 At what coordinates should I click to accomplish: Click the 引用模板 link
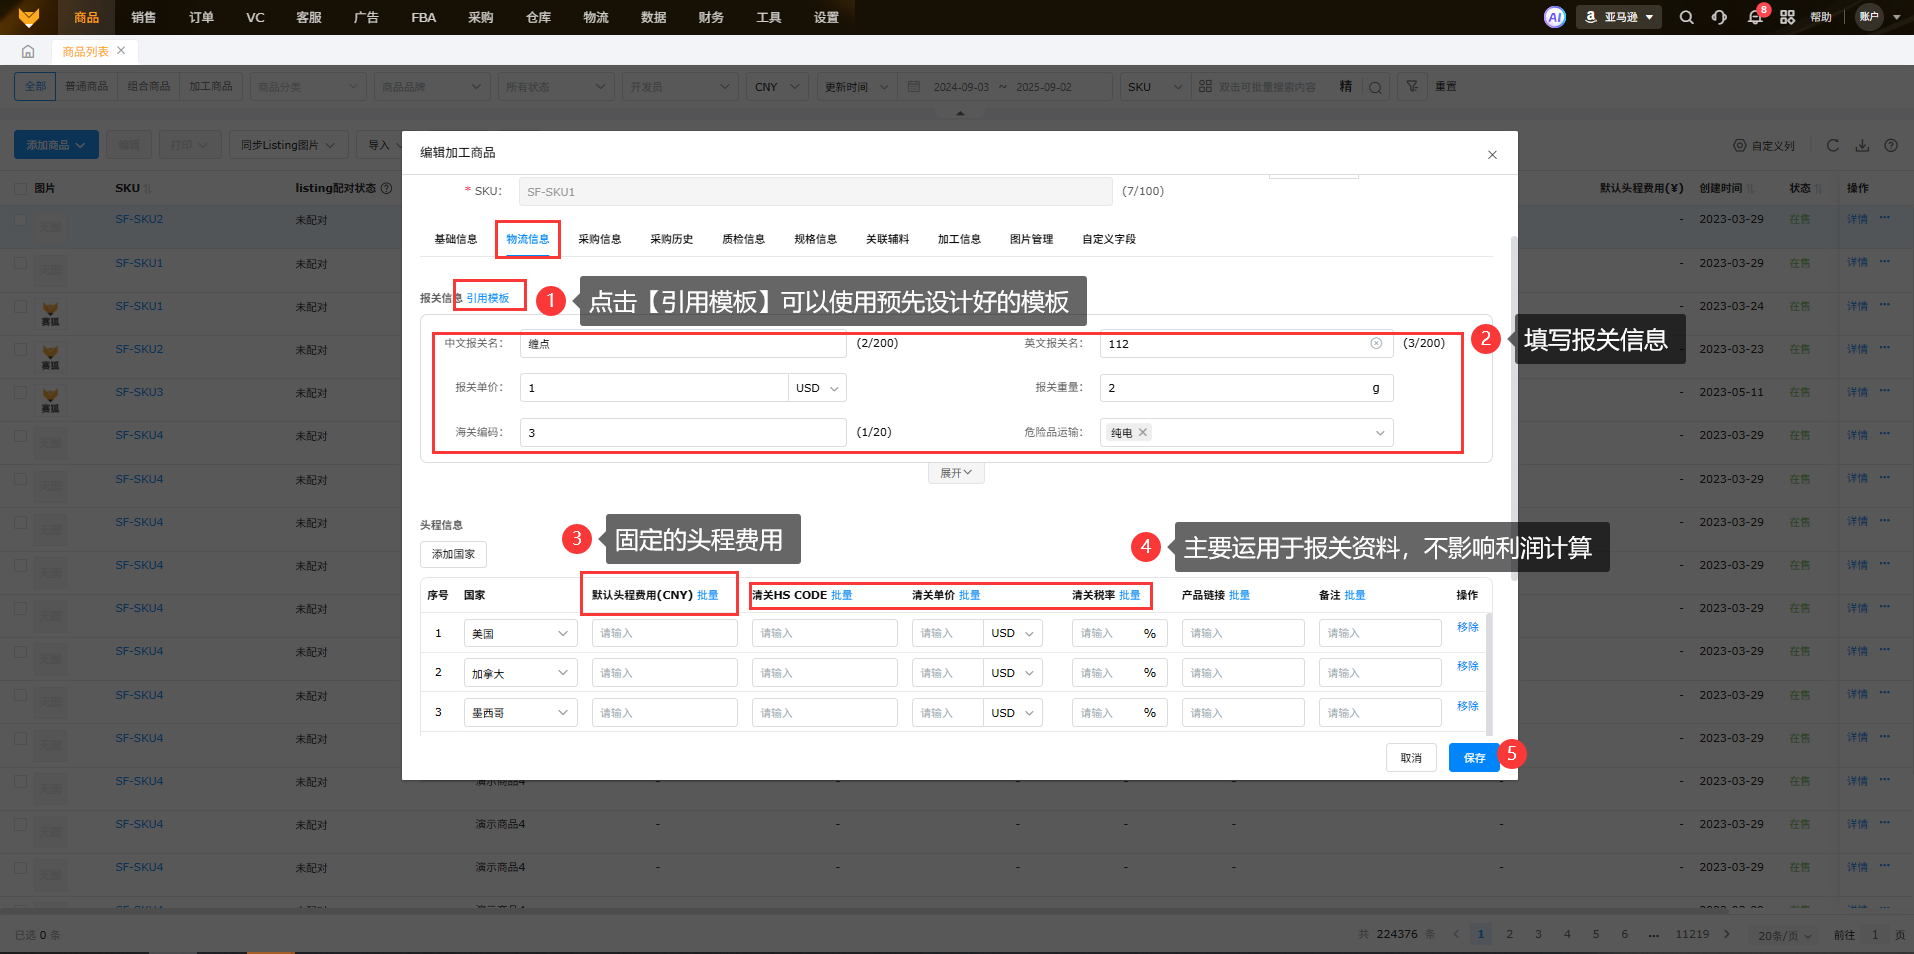pyautogui.click(x=488, y=298)
